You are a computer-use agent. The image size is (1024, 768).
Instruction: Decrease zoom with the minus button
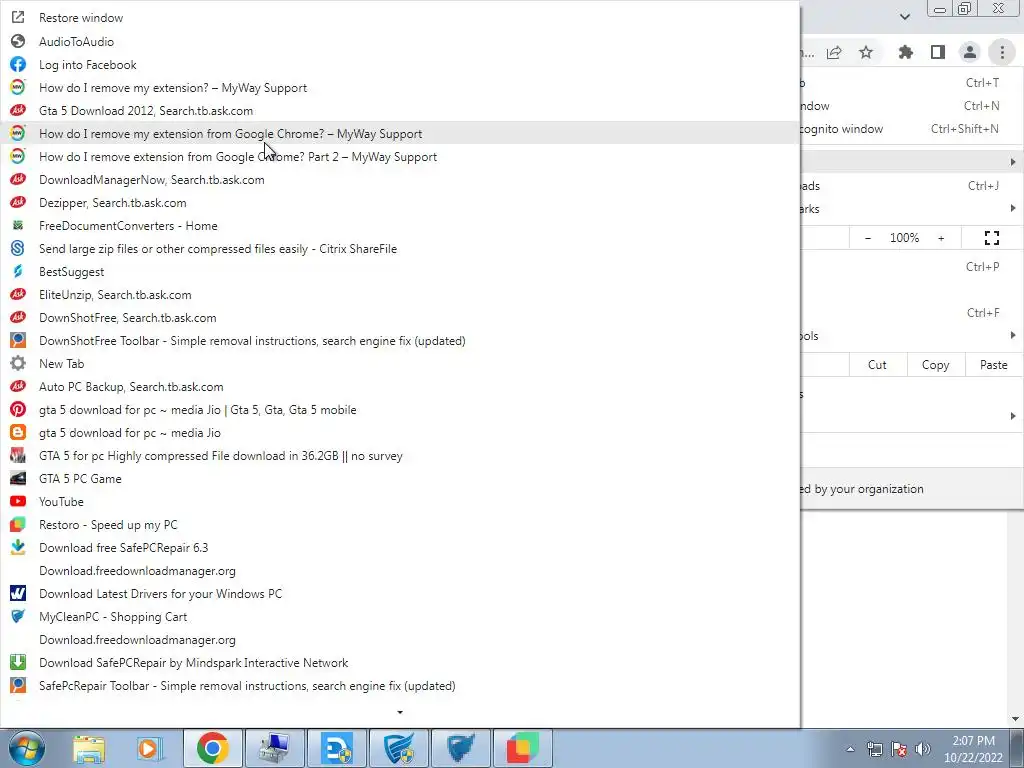click(x=868, y=238)
